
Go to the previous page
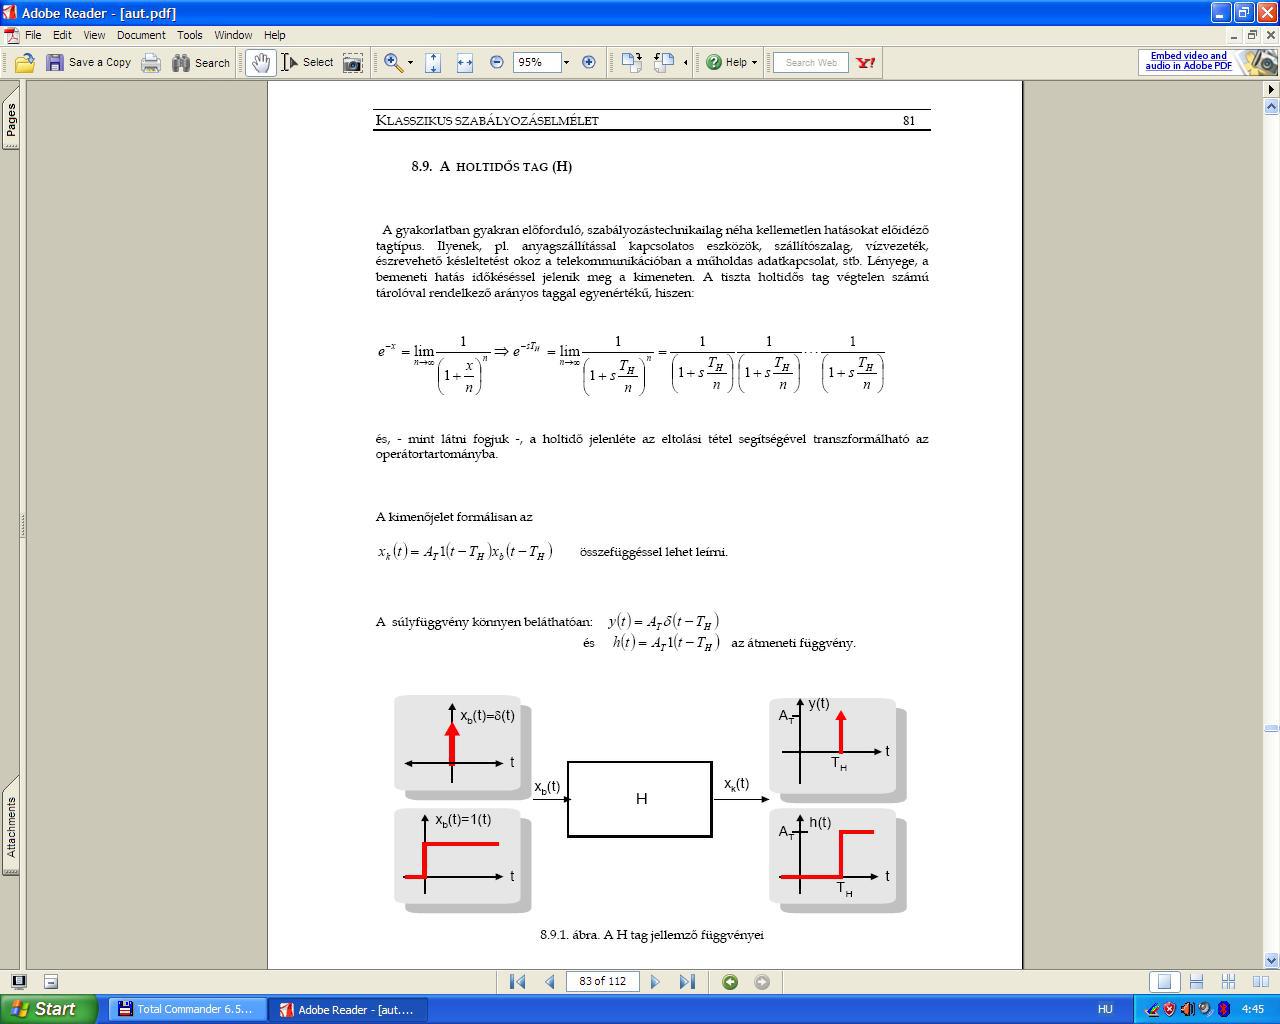click(x=549, y=982)
